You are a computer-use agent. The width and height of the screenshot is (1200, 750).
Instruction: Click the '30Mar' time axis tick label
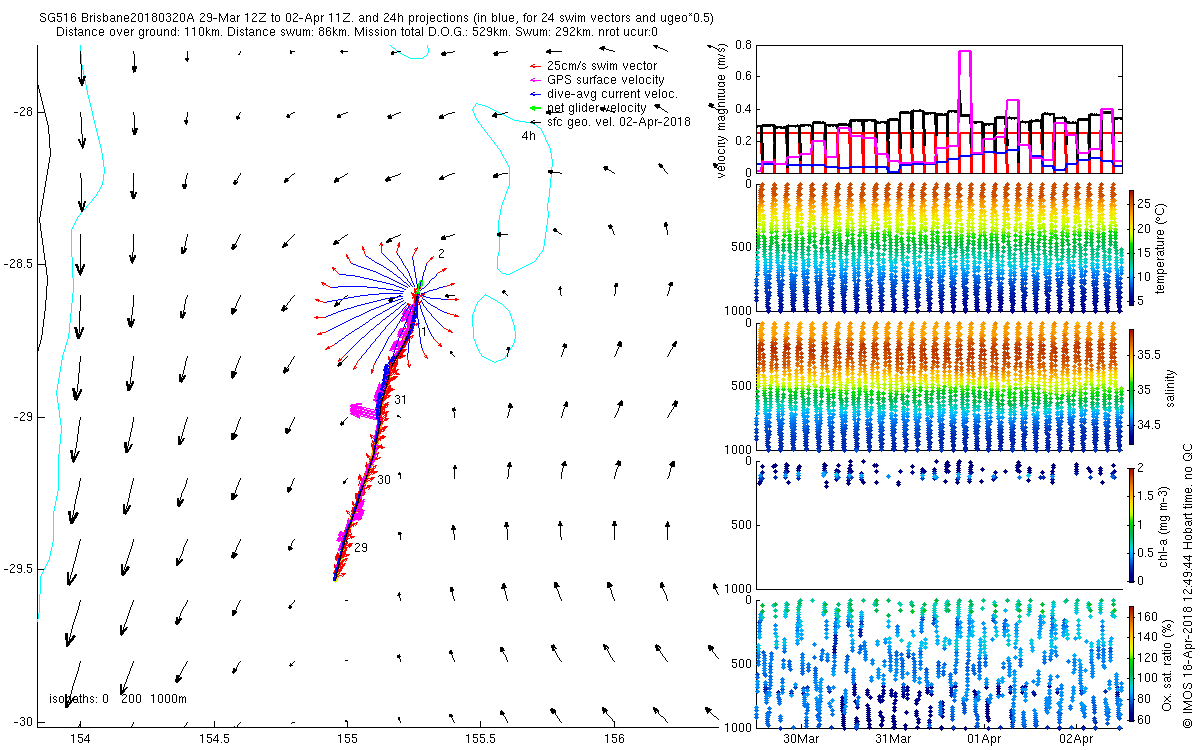pyautogui.click(x=801, y=739)
